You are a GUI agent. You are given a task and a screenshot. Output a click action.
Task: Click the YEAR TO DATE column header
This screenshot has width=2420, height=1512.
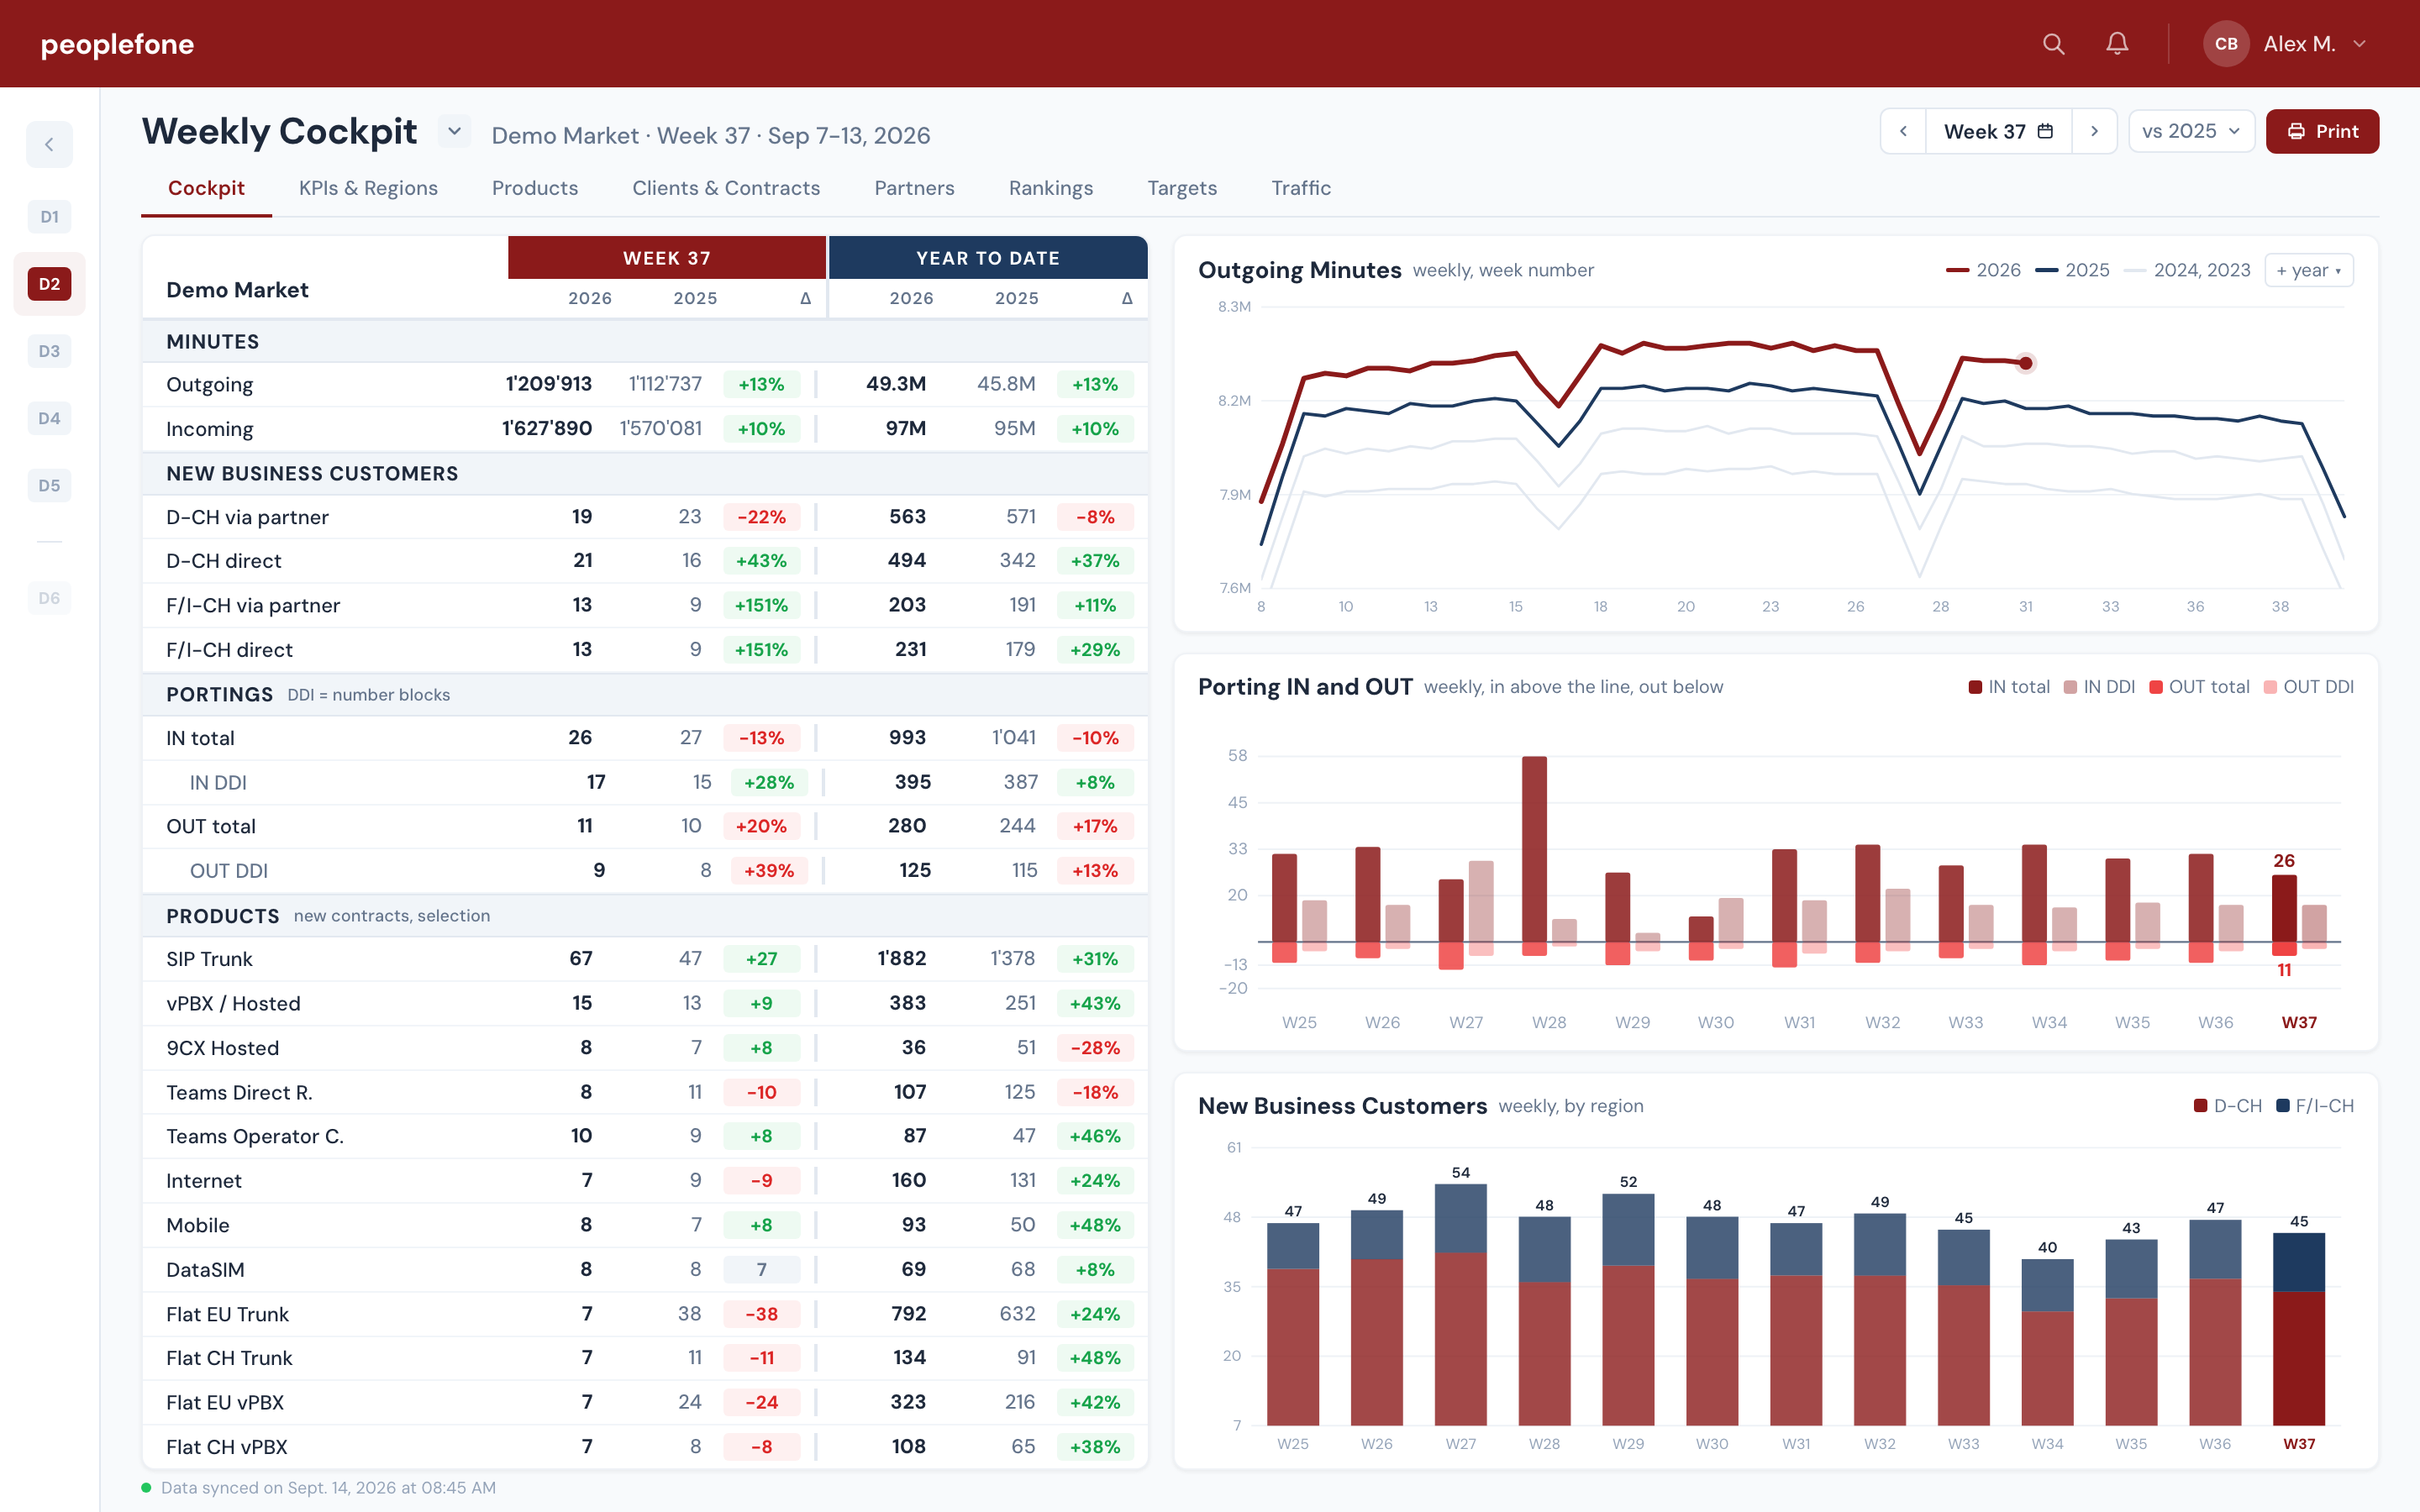pos(988,258)
